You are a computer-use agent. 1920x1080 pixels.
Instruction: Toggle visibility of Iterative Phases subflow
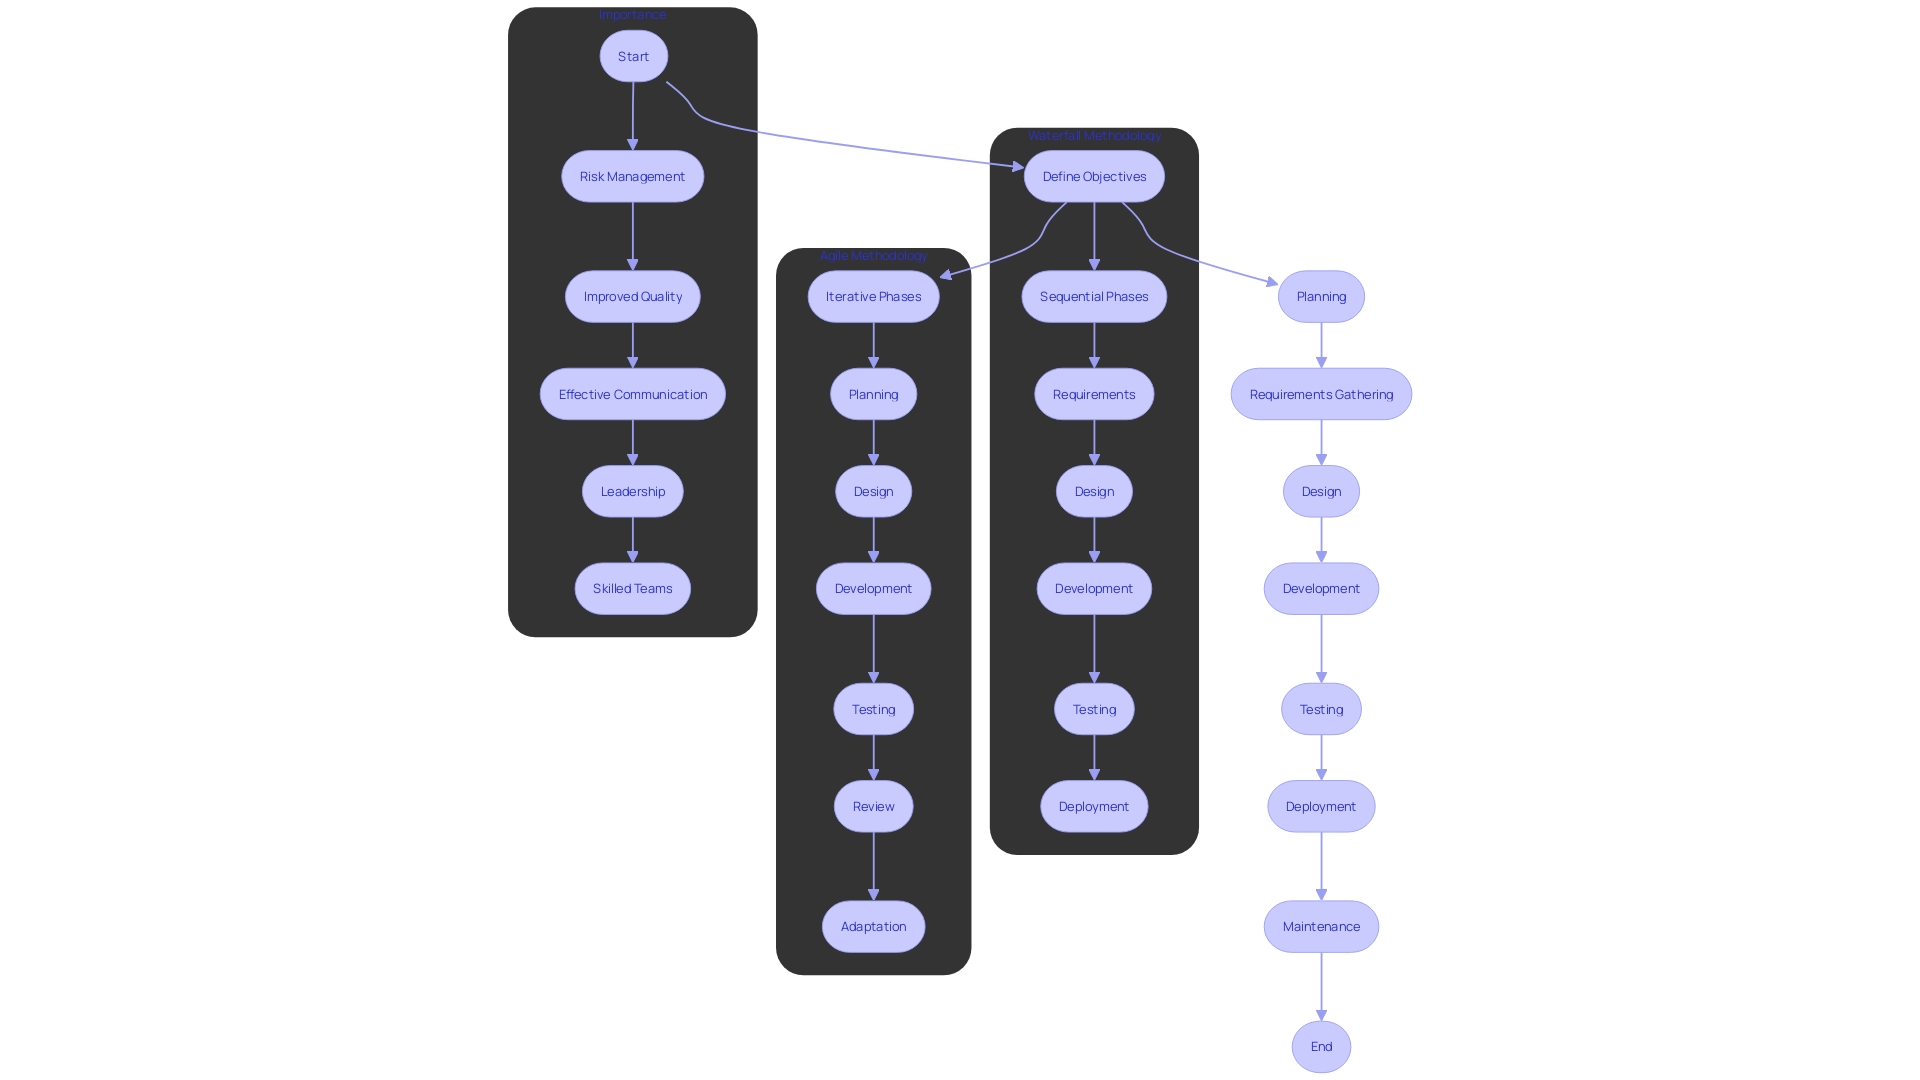pos(873,295)
